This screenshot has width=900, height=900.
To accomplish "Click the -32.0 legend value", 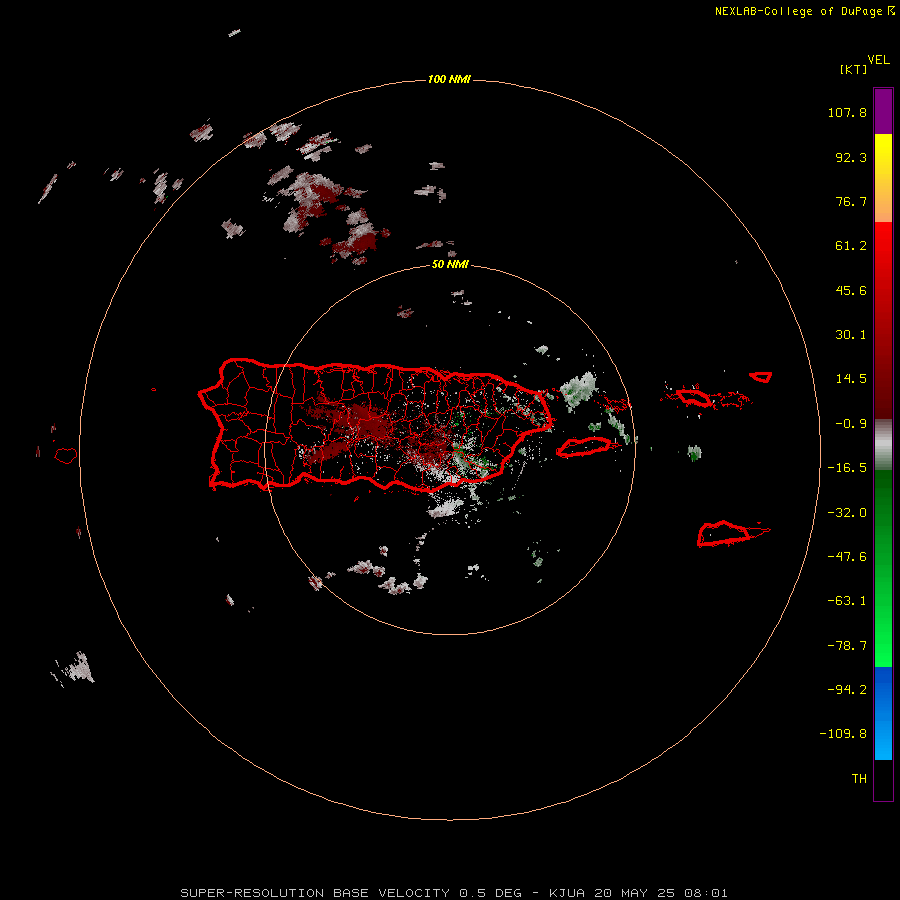I will coord(847,513).
